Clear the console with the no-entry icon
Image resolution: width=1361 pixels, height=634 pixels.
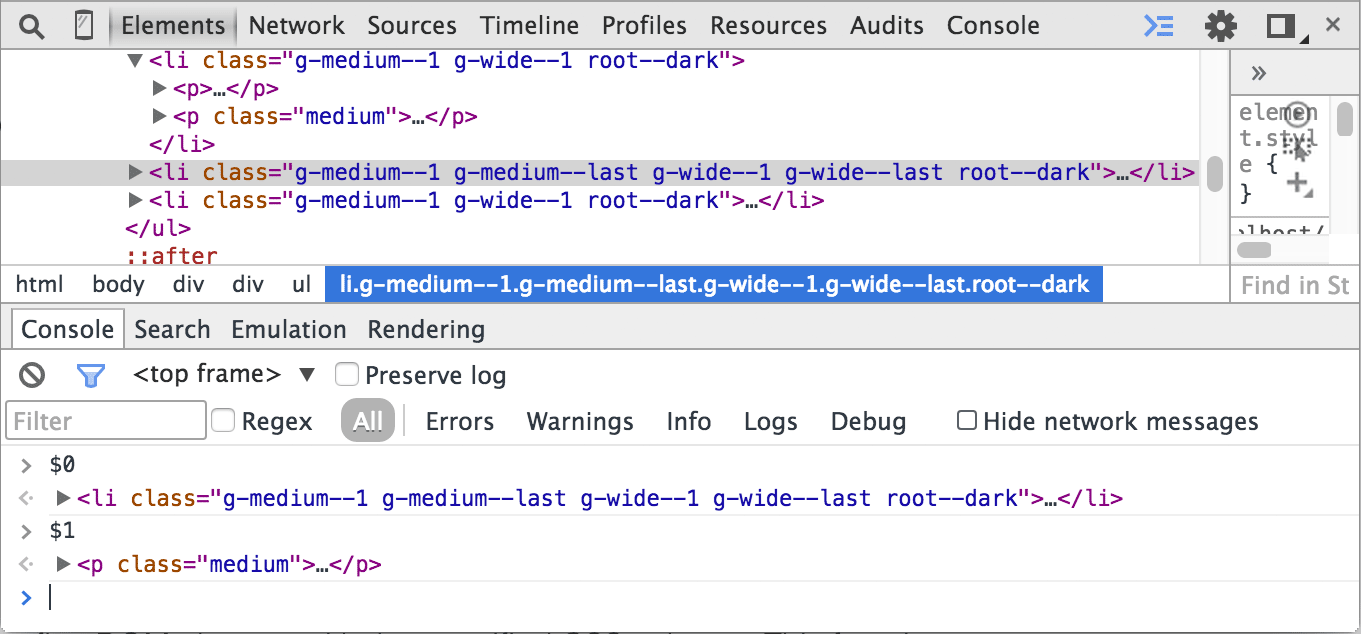click(x=32, y=375)
